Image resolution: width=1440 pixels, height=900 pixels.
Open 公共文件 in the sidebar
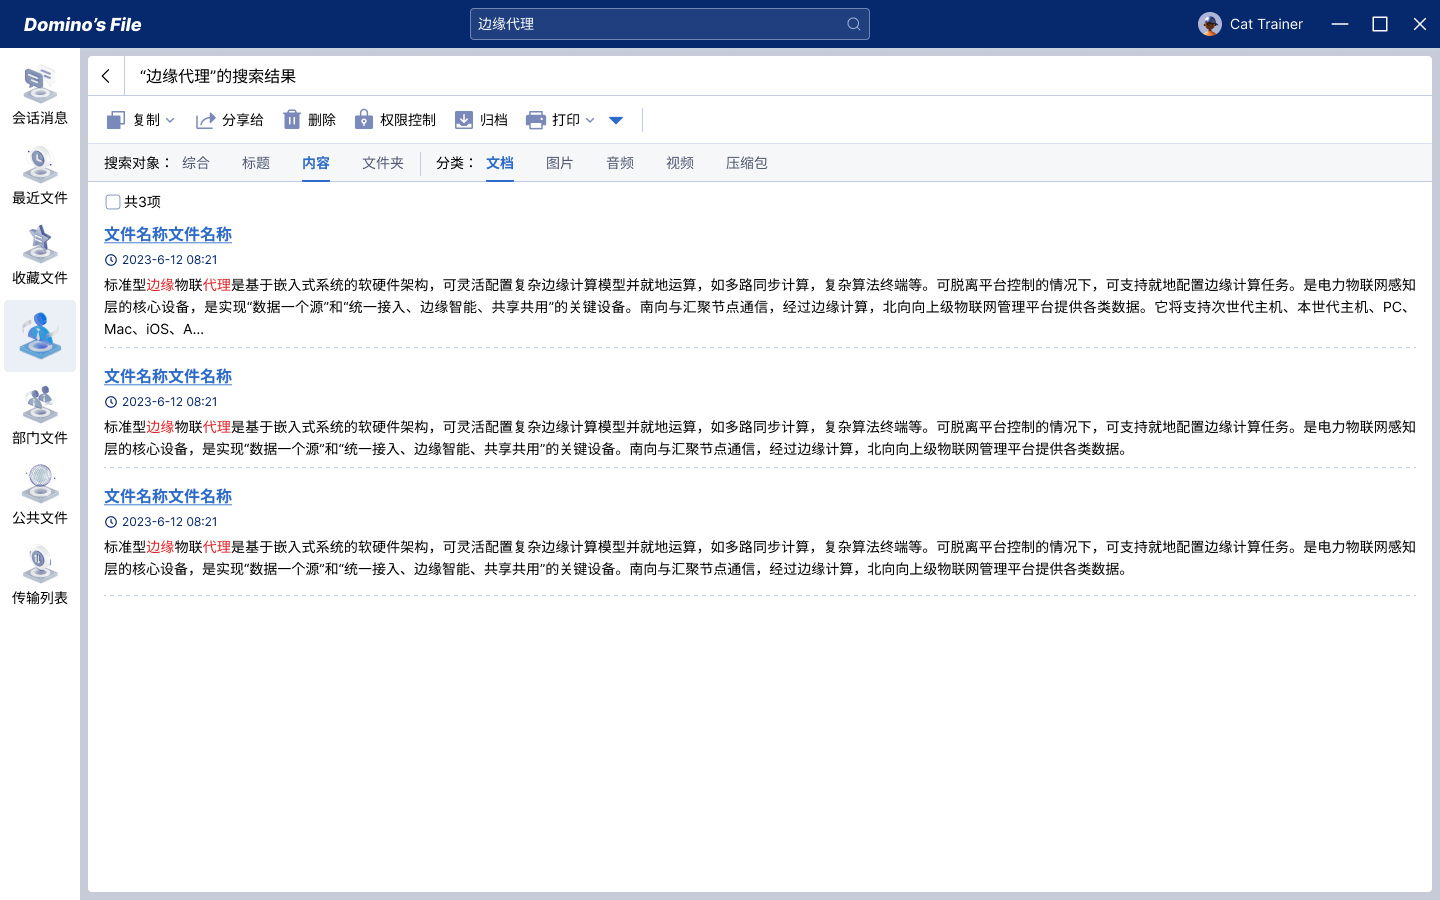coord(40,496)
